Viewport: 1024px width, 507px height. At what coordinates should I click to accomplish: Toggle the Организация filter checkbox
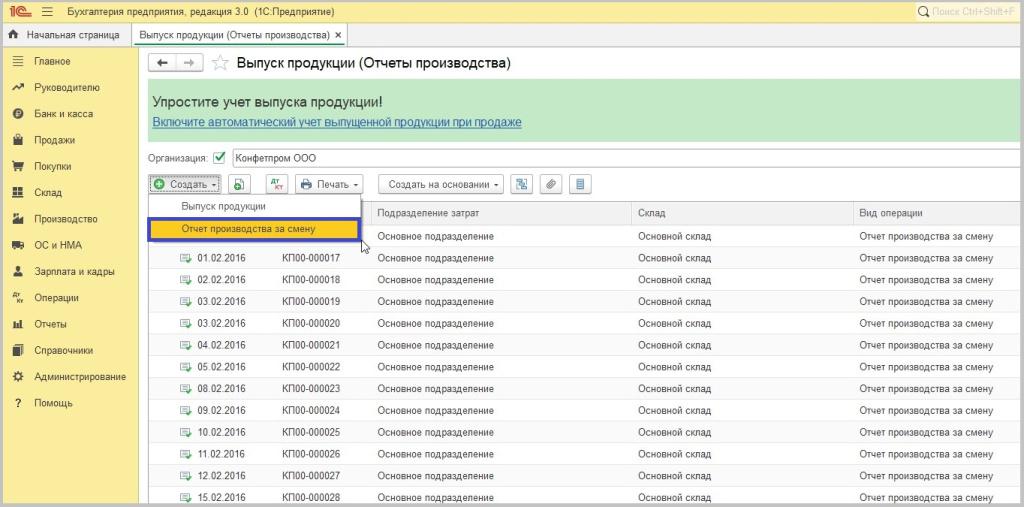coord(219,157)
